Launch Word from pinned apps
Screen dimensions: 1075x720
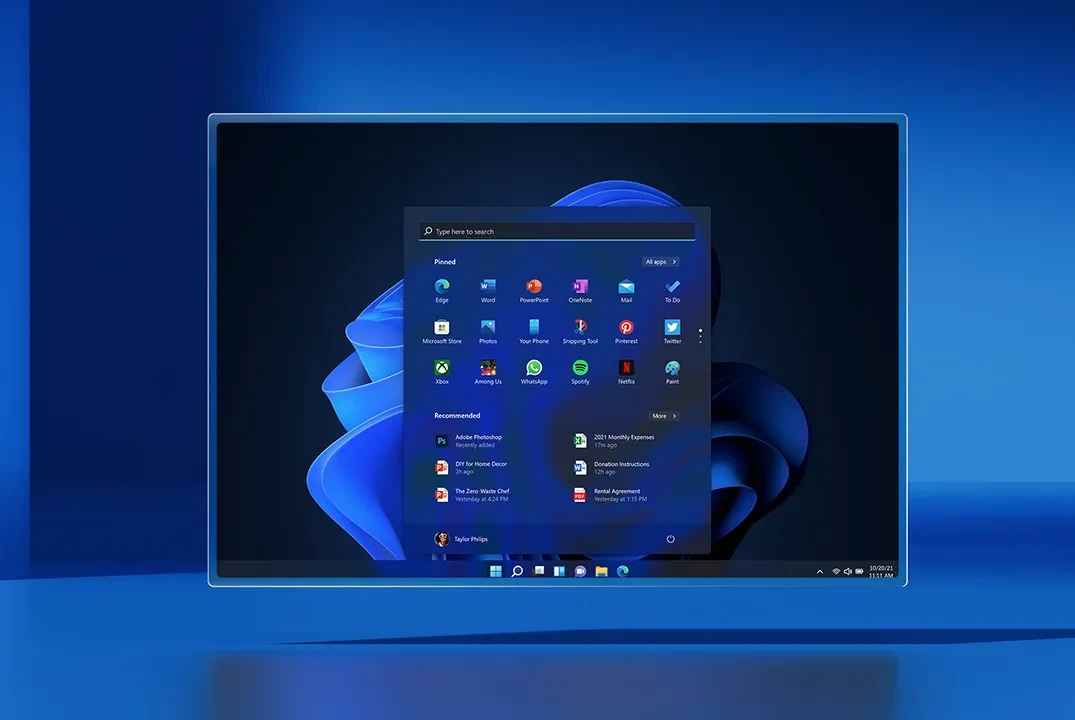pos(488,290)
